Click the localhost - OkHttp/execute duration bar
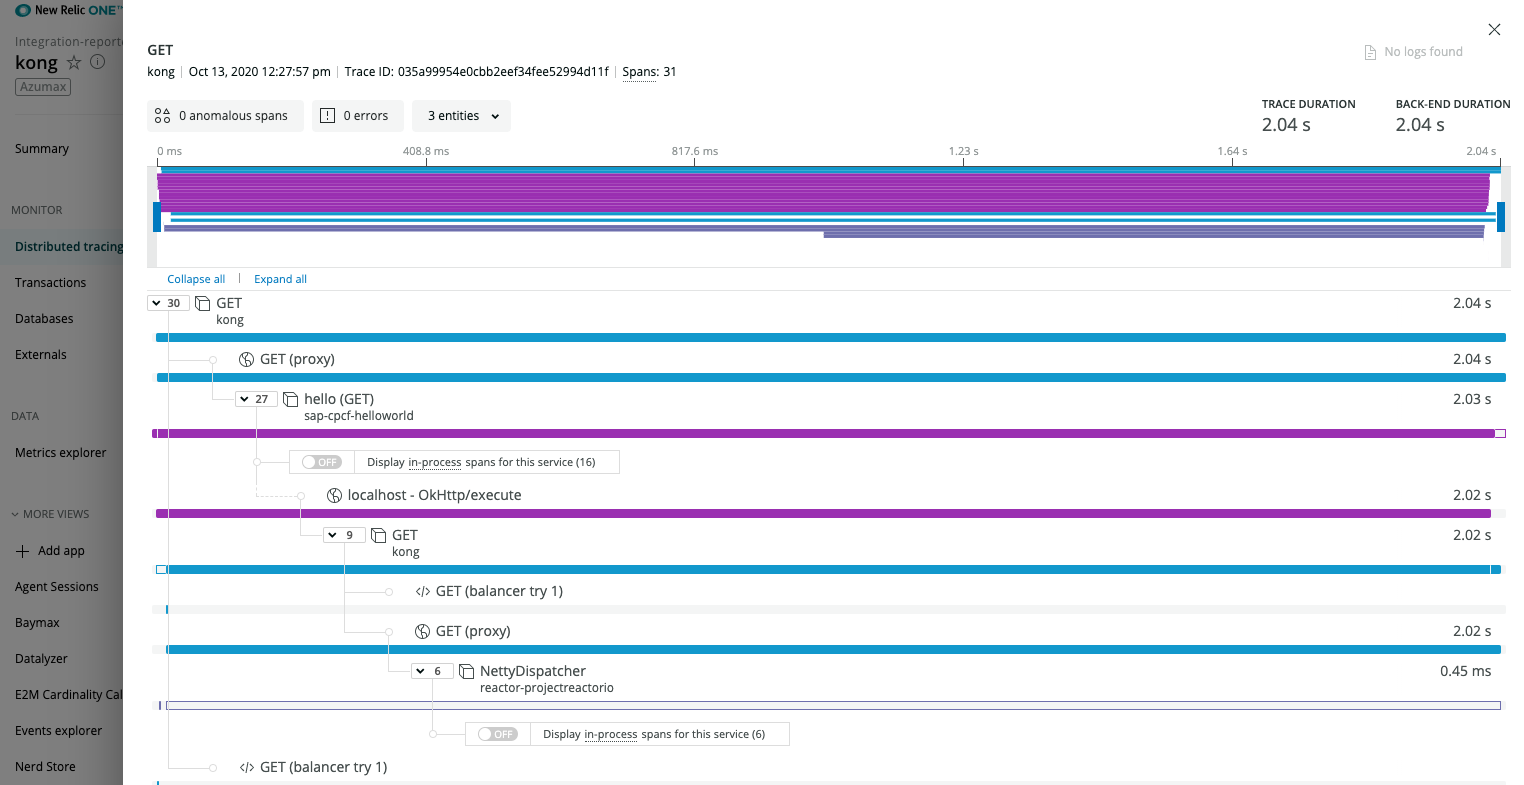1524x785 pixels. (824, 514)
